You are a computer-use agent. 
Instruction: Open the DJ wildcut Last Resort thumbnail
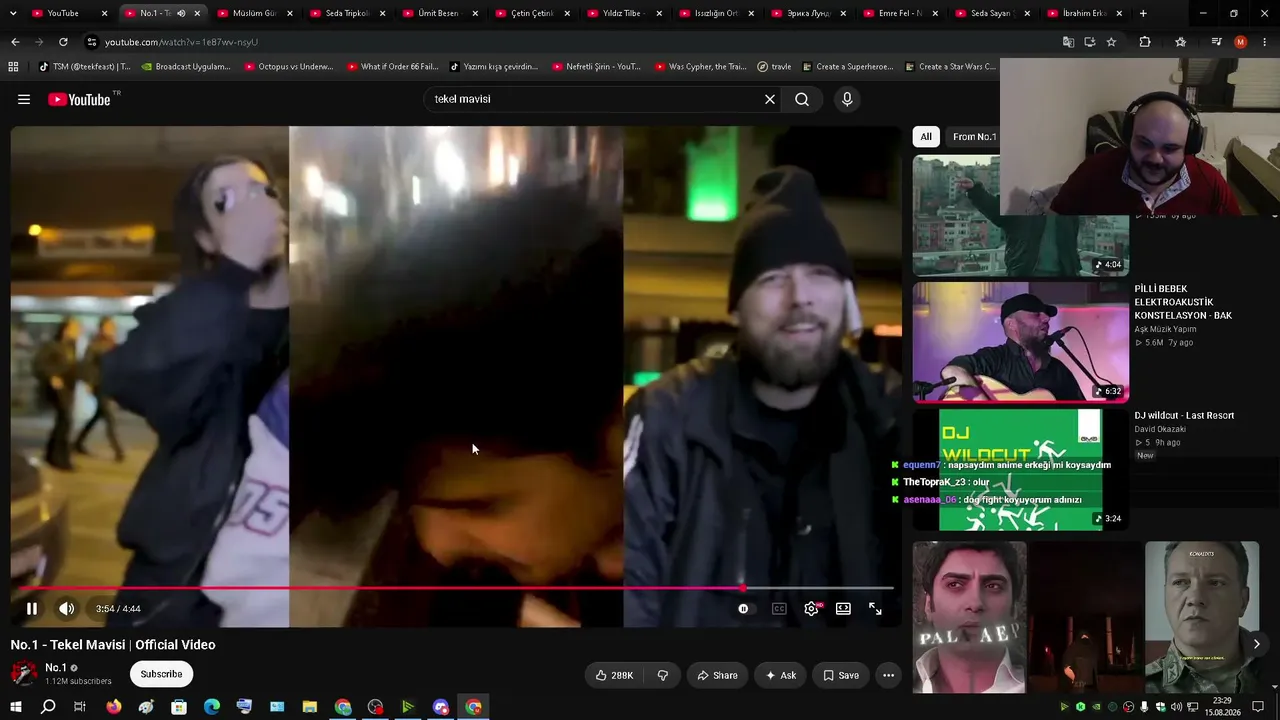(1020, 469)
